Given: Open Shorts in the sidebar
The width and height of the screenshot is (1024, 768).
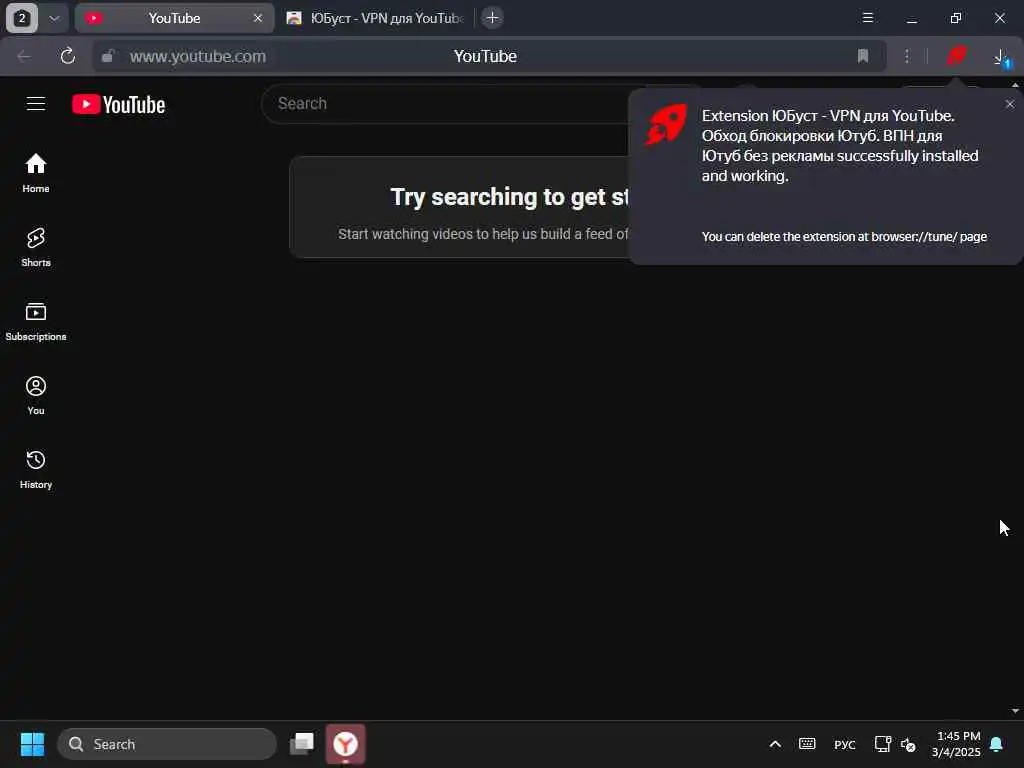Looking at the screenshot, I should pos(36,248).
